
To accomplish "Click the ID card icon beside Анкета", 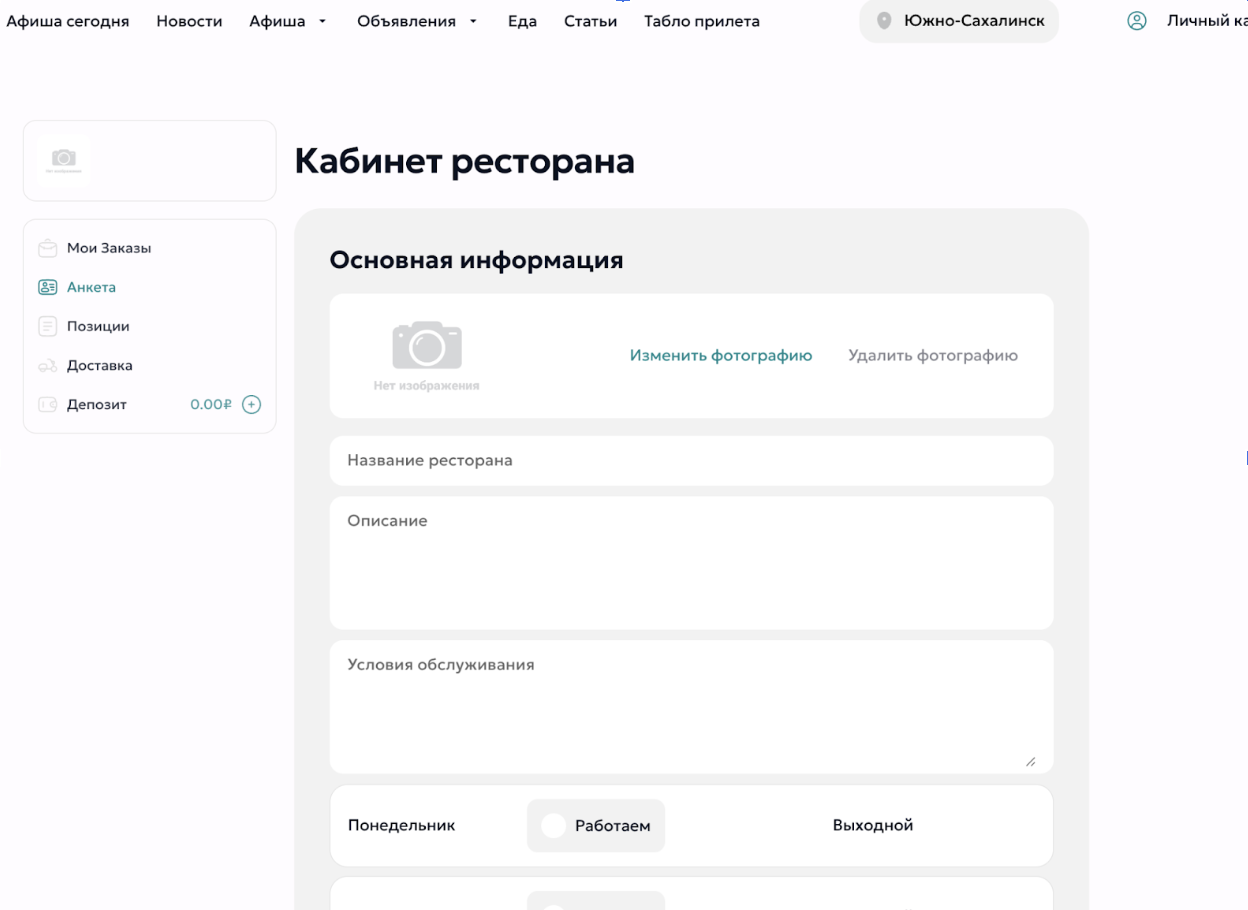I will [x=47, y=287].
